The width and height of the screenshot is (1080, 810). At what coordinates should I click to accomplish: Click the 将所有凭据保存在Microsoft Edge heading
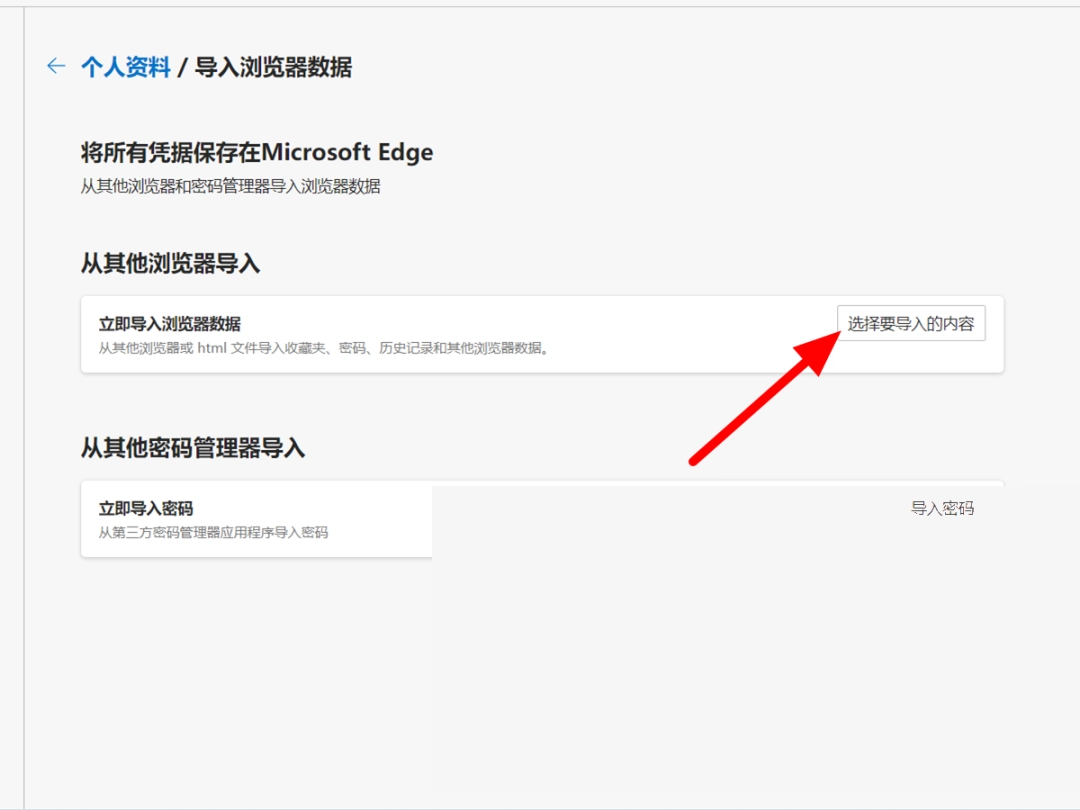tap(257, 152)
